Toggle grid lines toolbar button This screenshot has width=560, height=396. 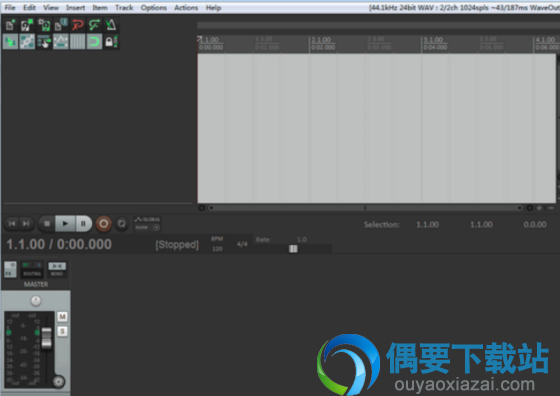[x=78, y=42]
